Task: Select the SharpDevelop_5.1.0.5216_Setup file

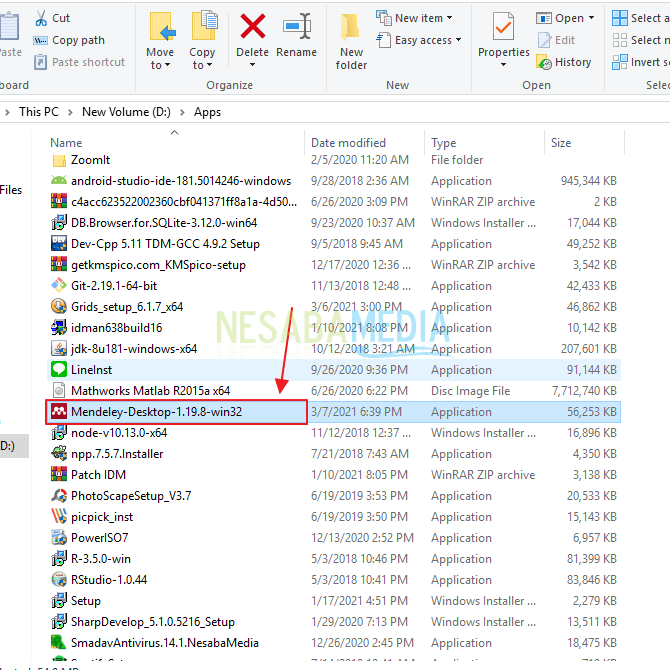Action: pyautogui.click(x=153, y=622)
